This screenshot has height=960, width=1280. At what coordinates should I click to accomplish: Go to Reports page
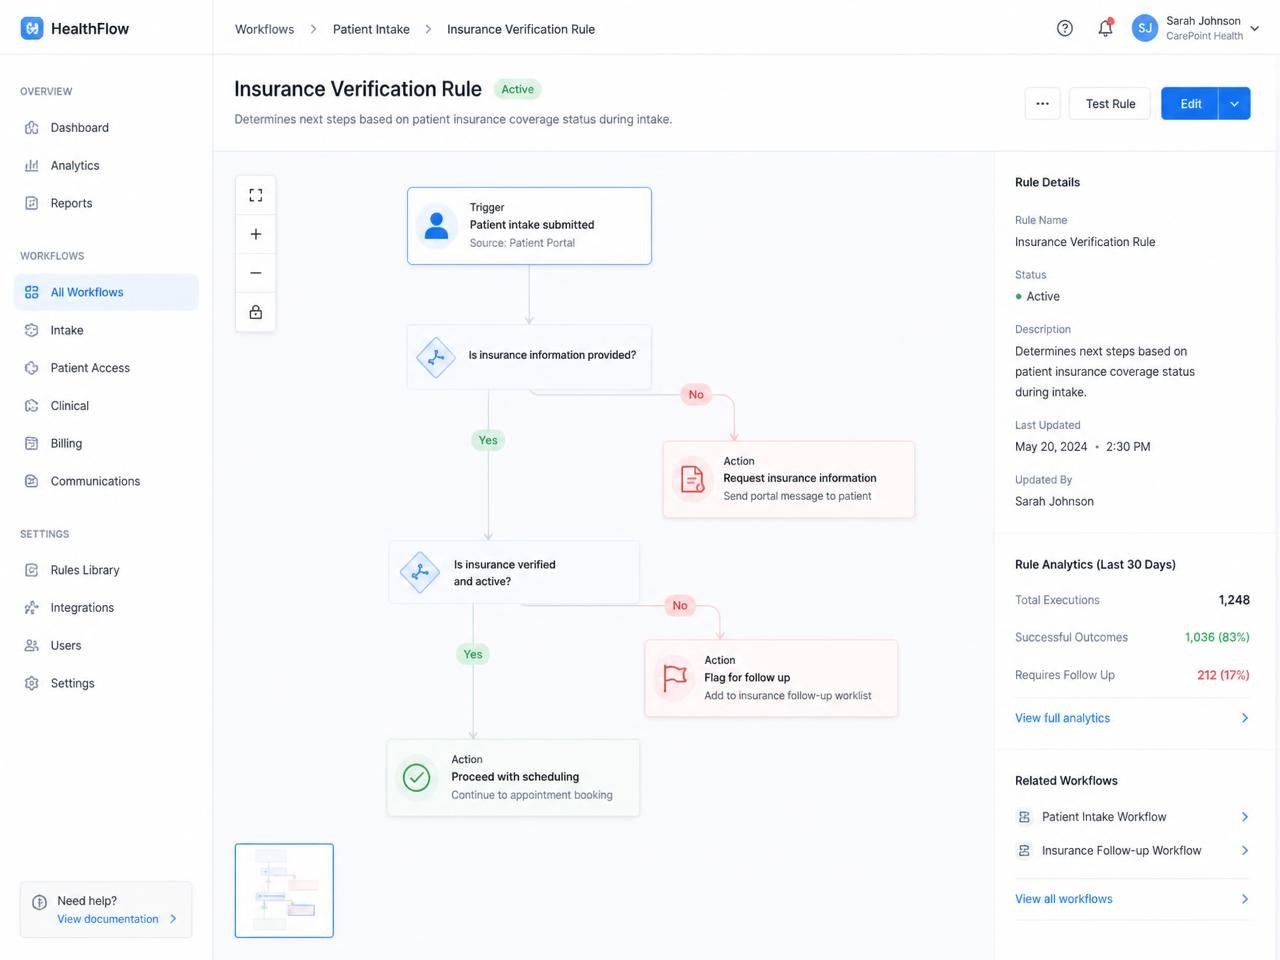pos(106,203)
